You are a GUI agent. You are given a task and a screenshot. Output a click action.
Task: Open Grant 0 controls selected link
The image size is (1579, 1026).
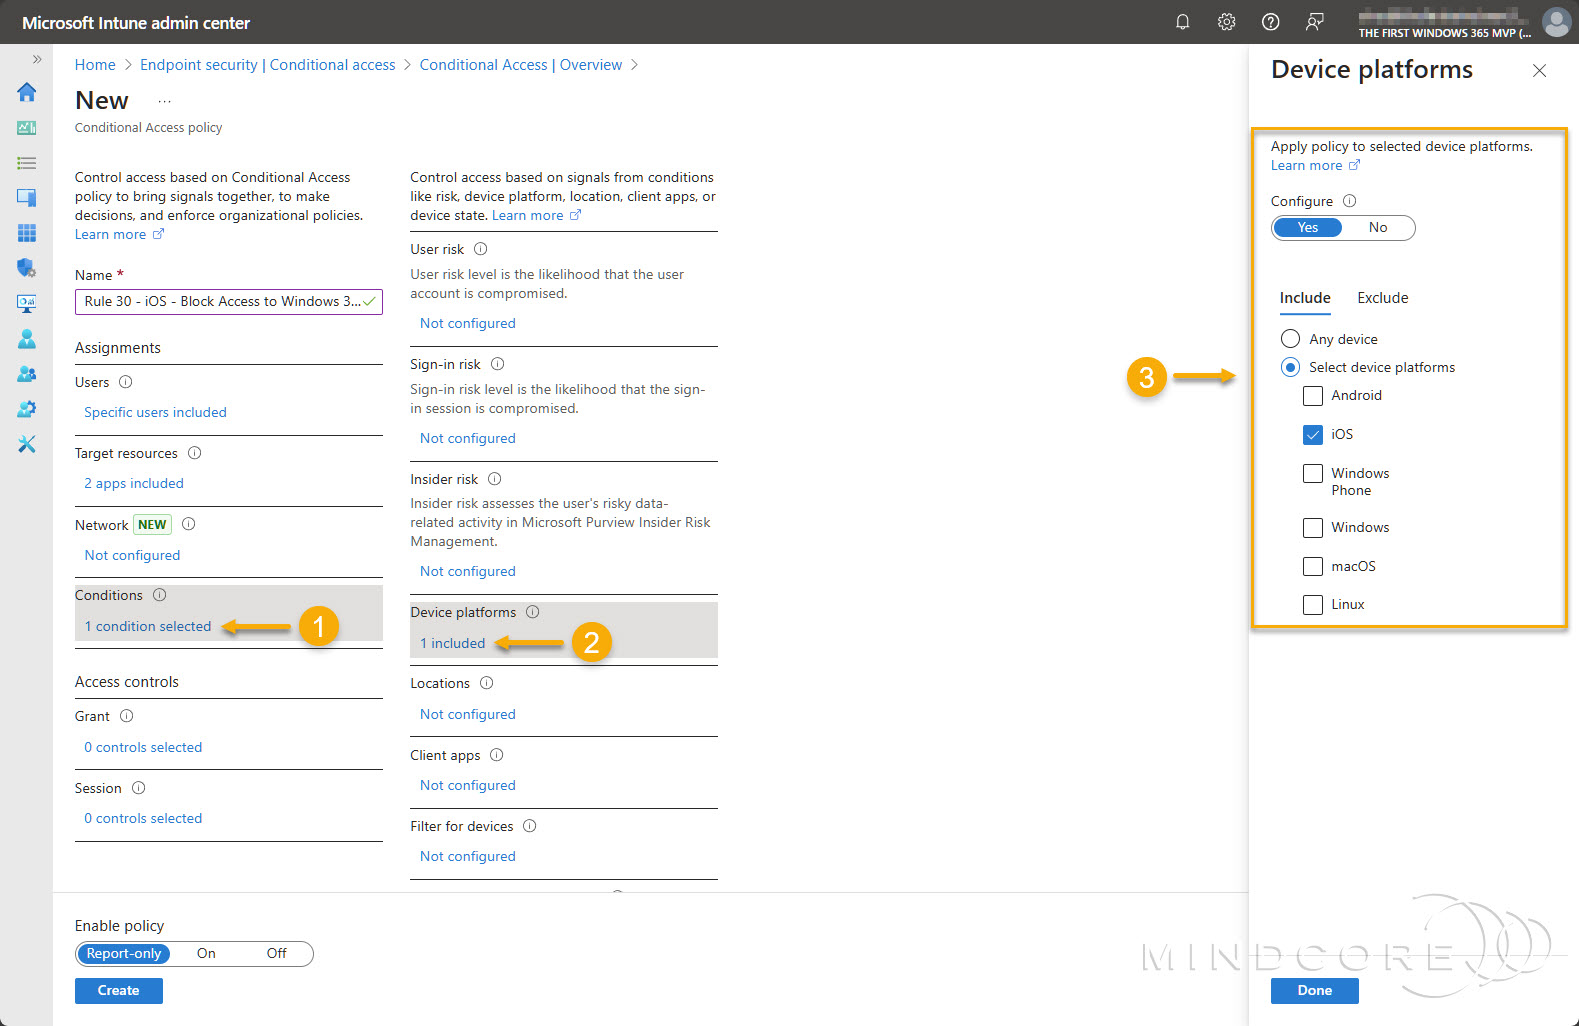tap(143, 747)
